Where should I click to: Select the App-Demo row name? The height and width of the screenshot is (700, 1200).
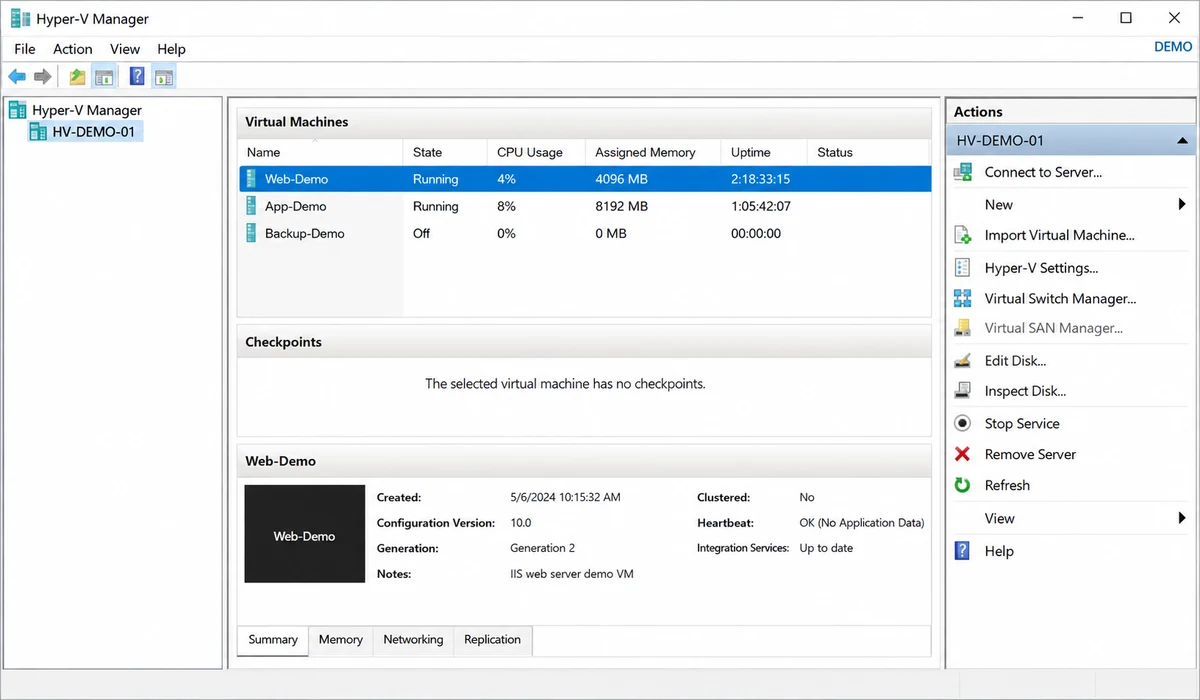296,206
